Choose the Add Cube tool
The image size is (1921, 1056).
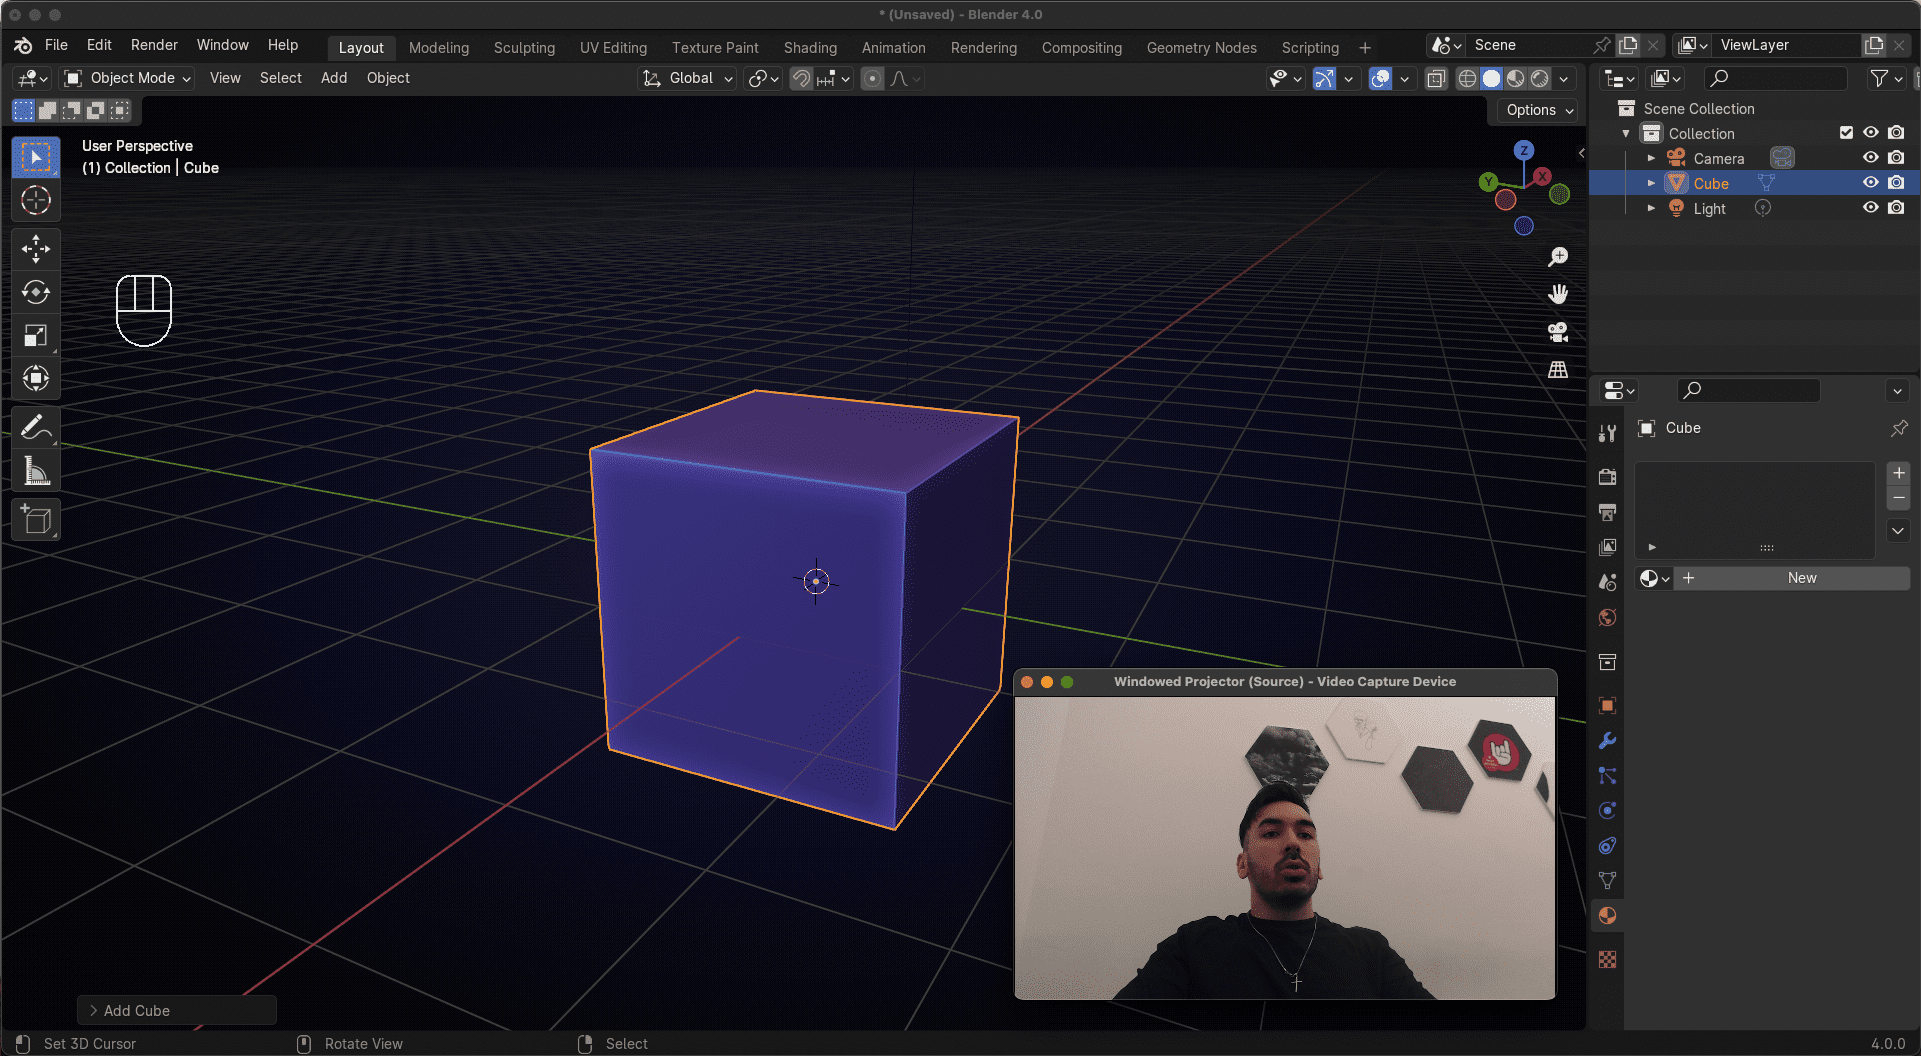(36, 520)
